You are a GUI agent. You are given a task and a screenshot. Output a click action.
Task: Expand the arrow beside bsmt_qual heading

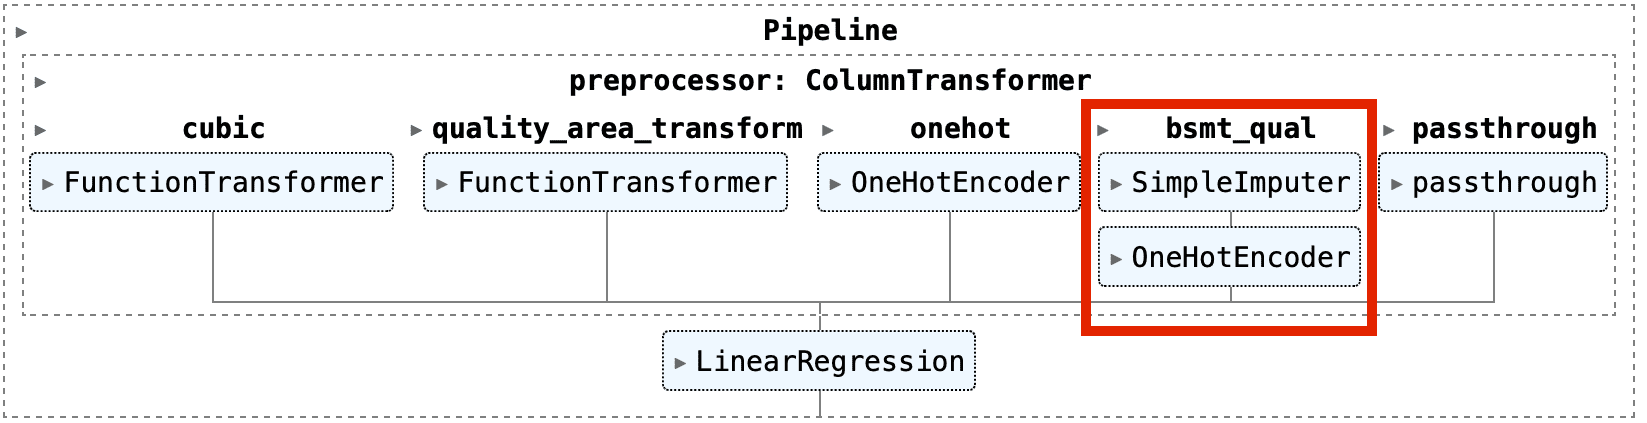click(x=1103, y=130)
